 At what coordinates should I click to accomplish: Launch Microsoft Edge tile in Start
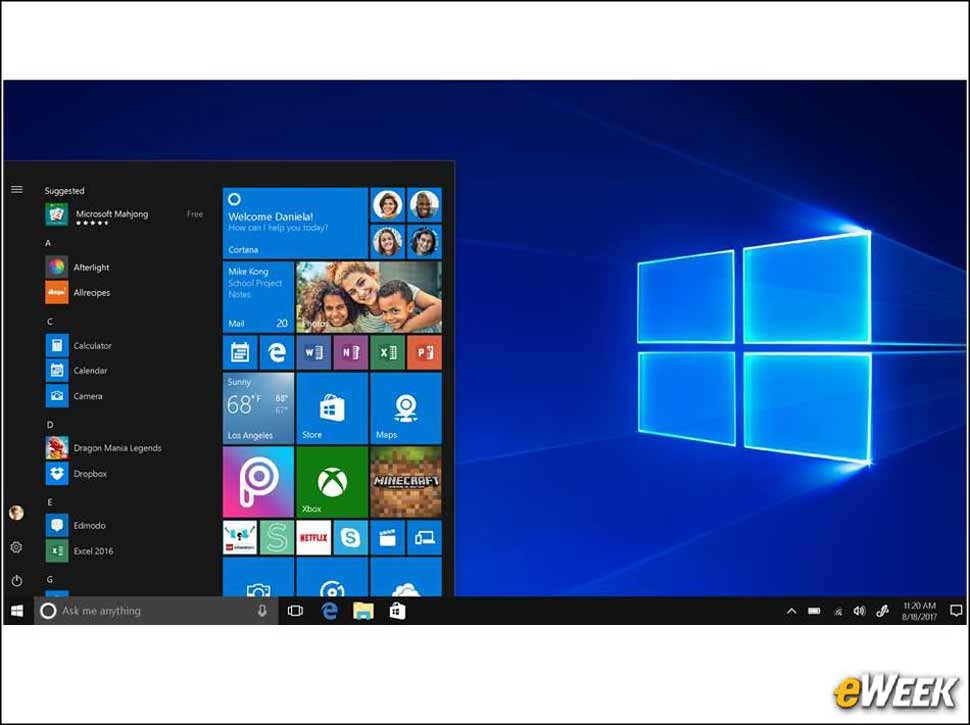(277, 353)
